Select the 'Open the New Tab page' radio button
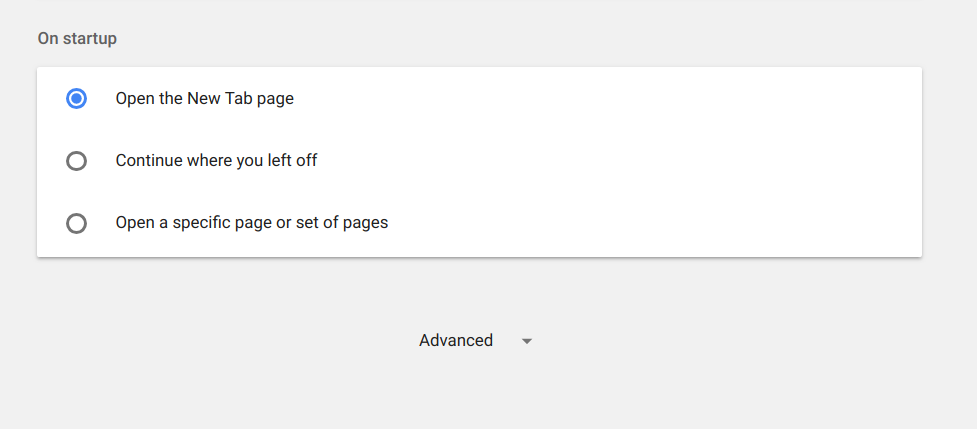977x429 pixels. point(76,99)
